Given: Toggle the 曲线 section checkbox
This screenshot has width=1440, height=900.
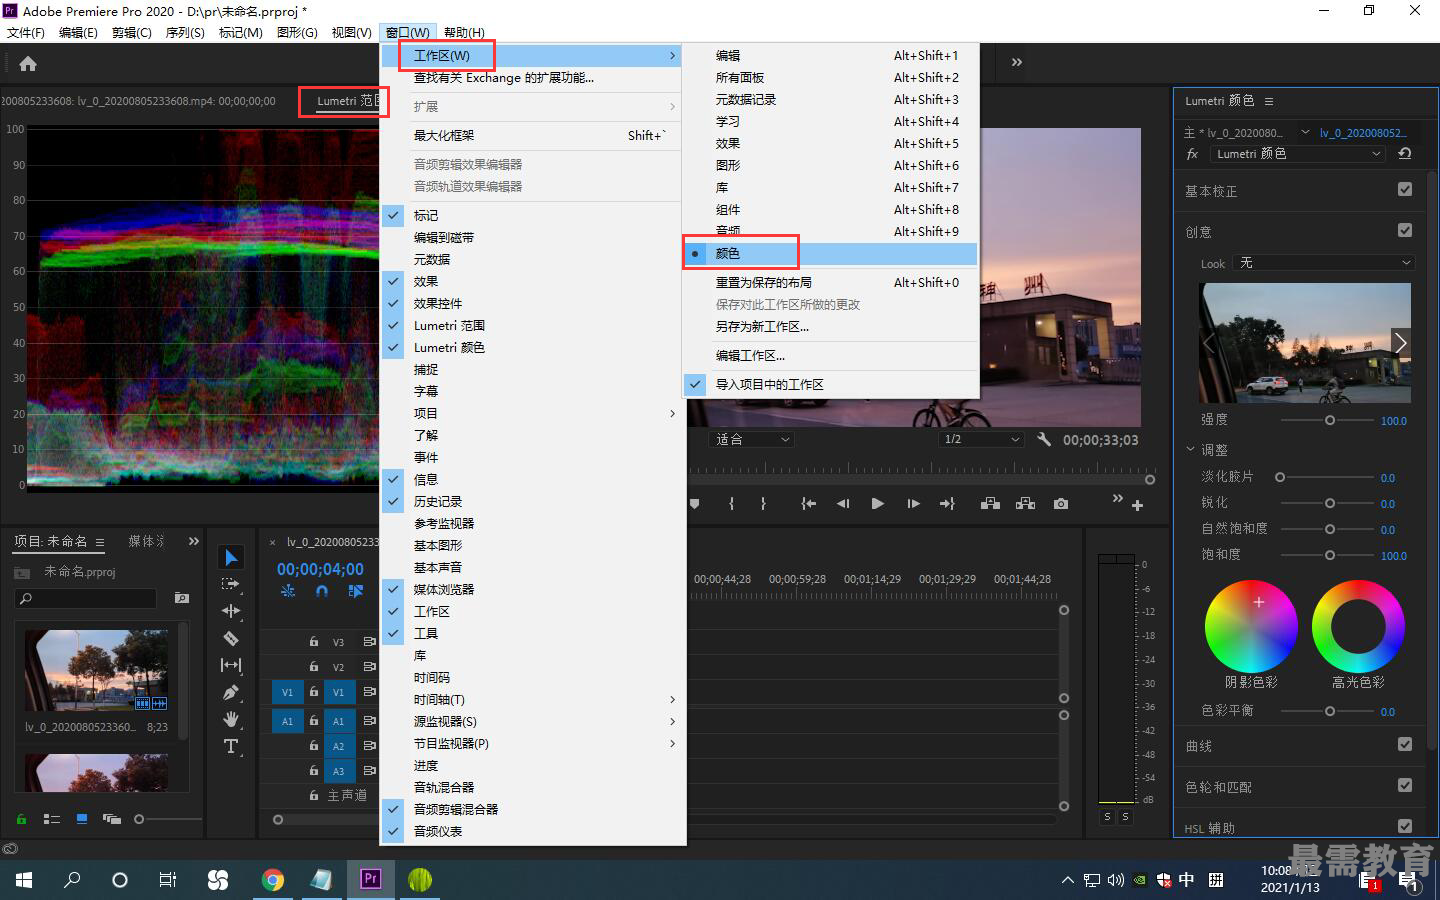Looking at the screenshot, I should (1405, 744).
